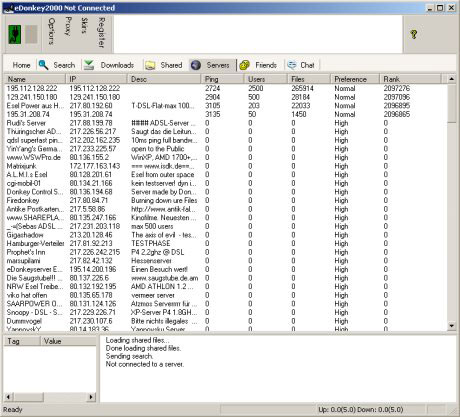
Task: Switch to the Search tab label
Action: (64, 65)
